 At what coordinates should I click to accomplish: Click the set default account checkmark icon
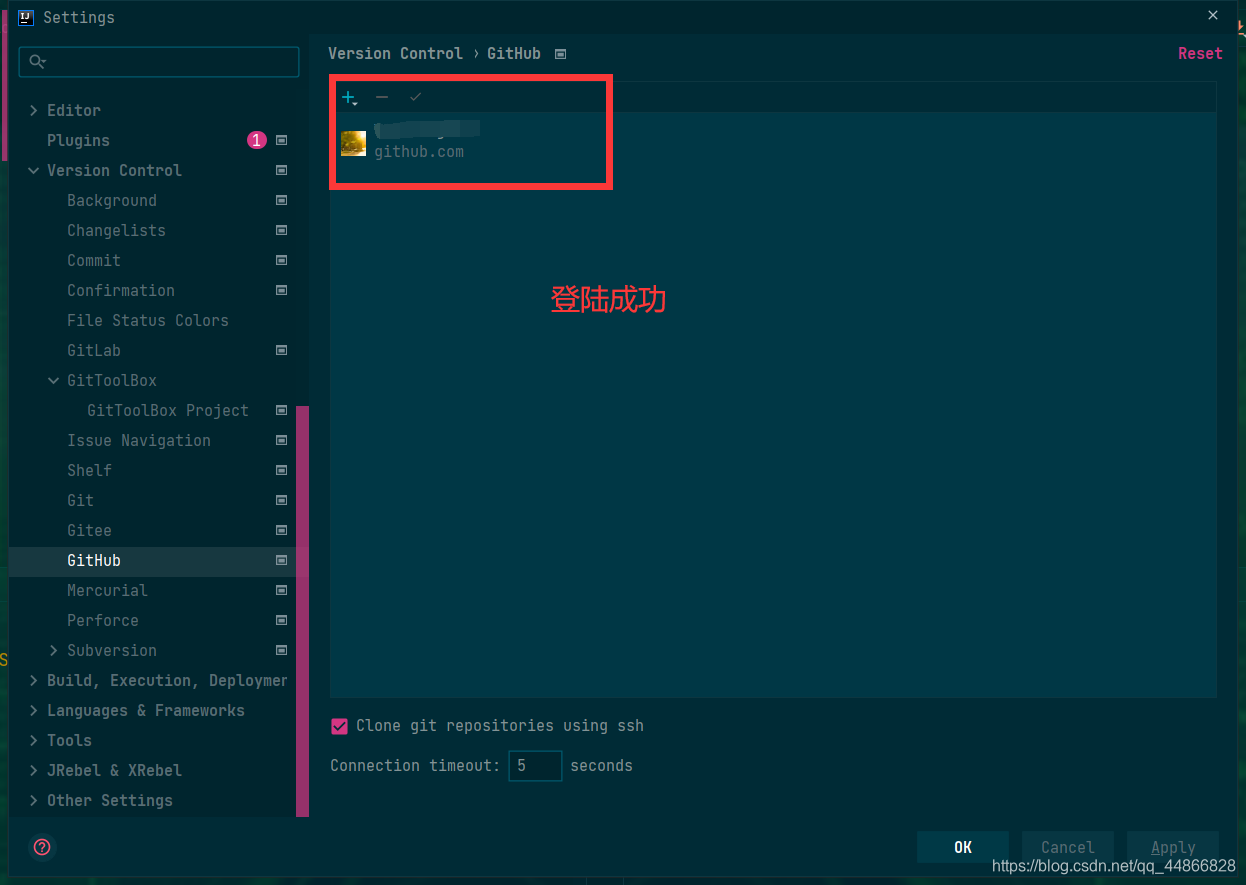pyautogui.click(x=416, y=97)
